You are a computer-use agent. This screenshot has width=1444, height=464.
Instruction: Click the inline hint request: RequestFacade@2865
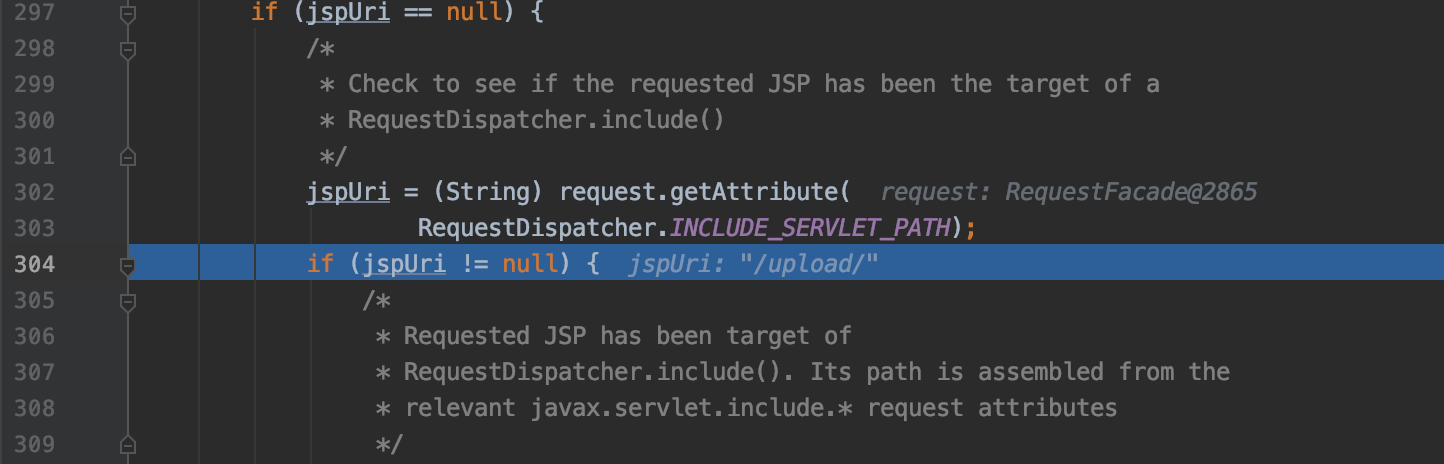click(1068, 192)
